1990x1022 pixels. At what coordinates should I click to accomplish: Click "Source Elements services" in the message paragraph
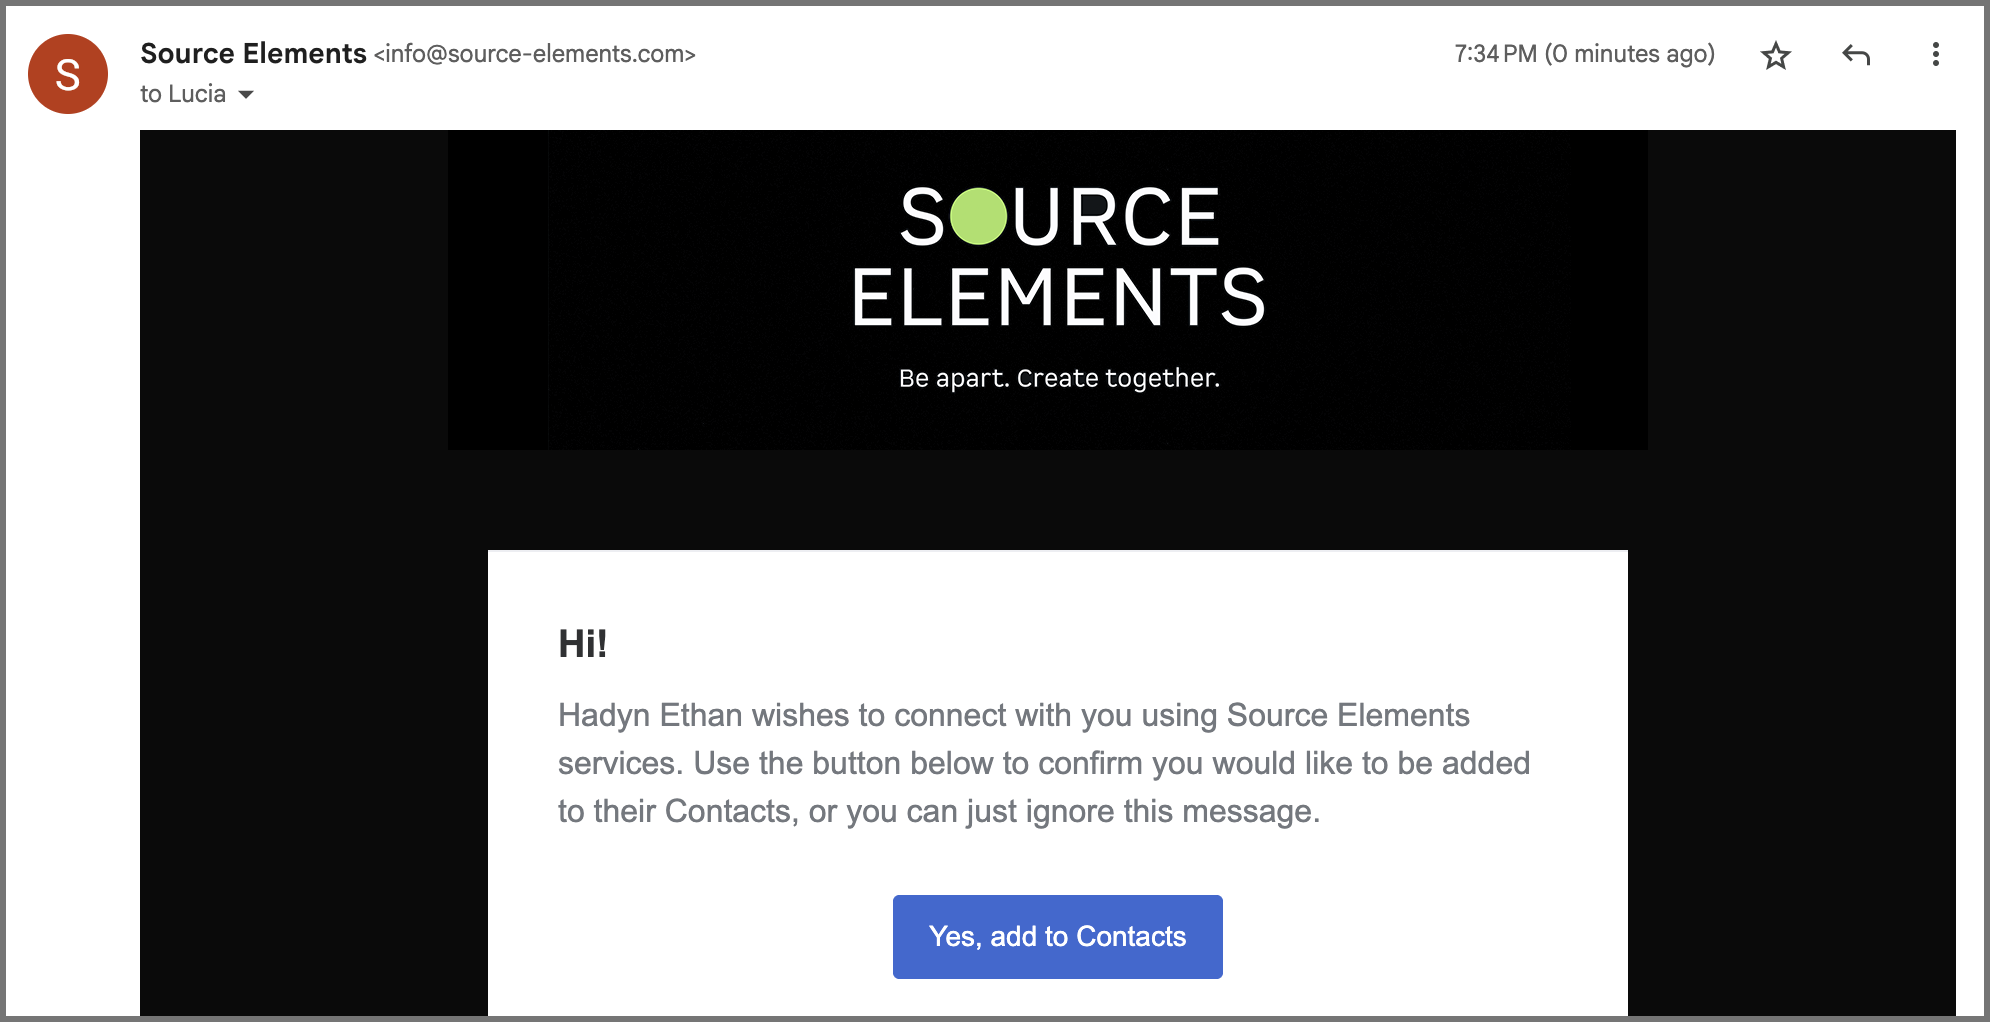coord(1347,716)
